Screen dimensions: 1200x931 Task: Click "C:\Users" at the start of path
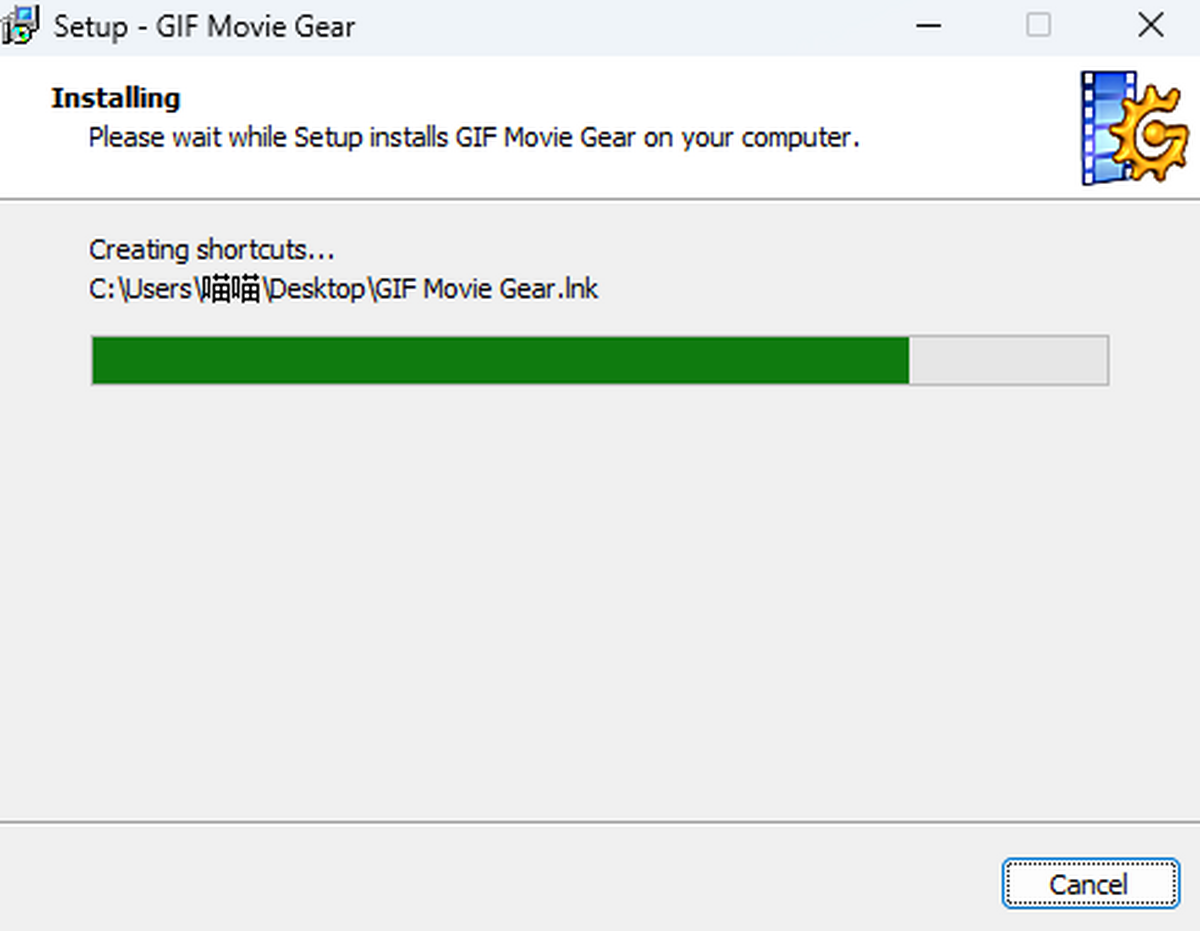pos(140,289)
